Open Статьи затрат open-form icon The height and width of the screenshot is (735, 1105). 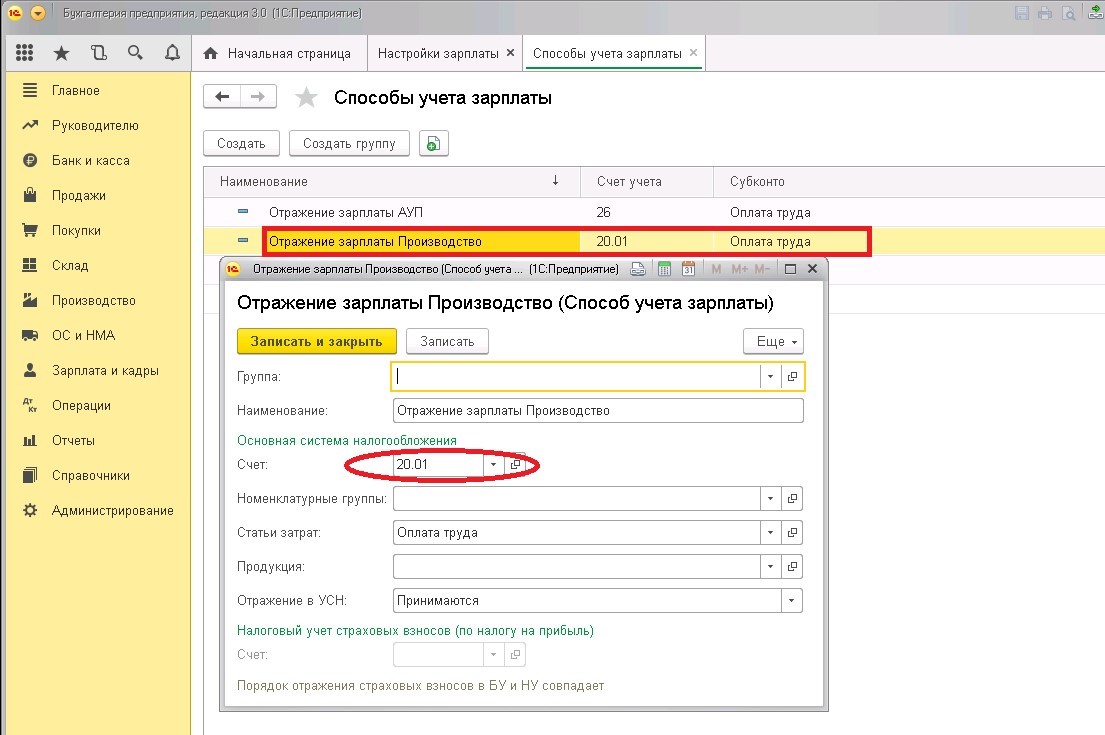click(792, 532)
